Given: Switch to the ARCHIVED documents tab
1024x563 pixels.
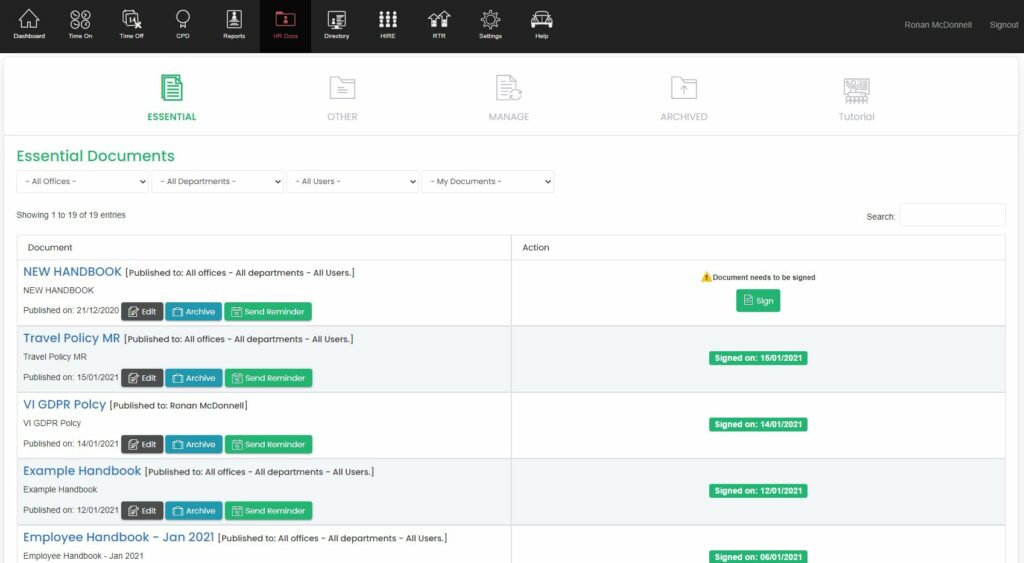Looking at the screenshot, I should coord(684,98).
